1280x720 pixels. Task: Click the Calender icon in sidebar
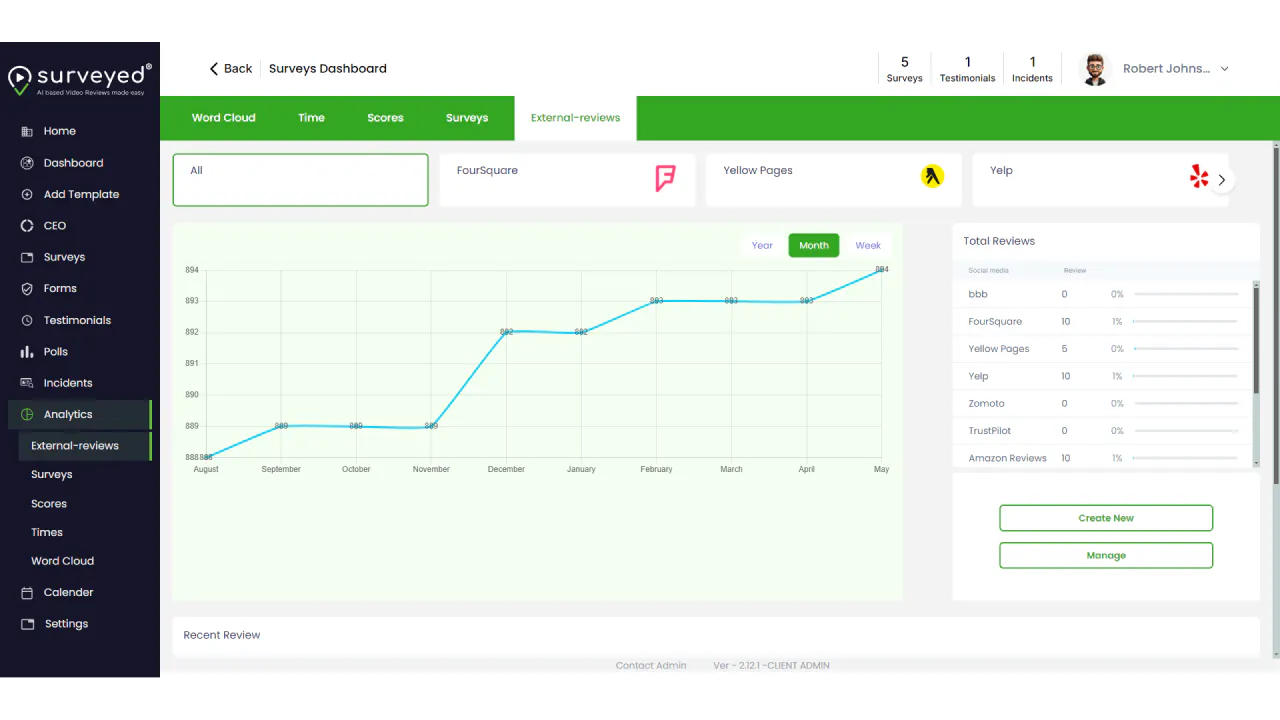(27, 592)
